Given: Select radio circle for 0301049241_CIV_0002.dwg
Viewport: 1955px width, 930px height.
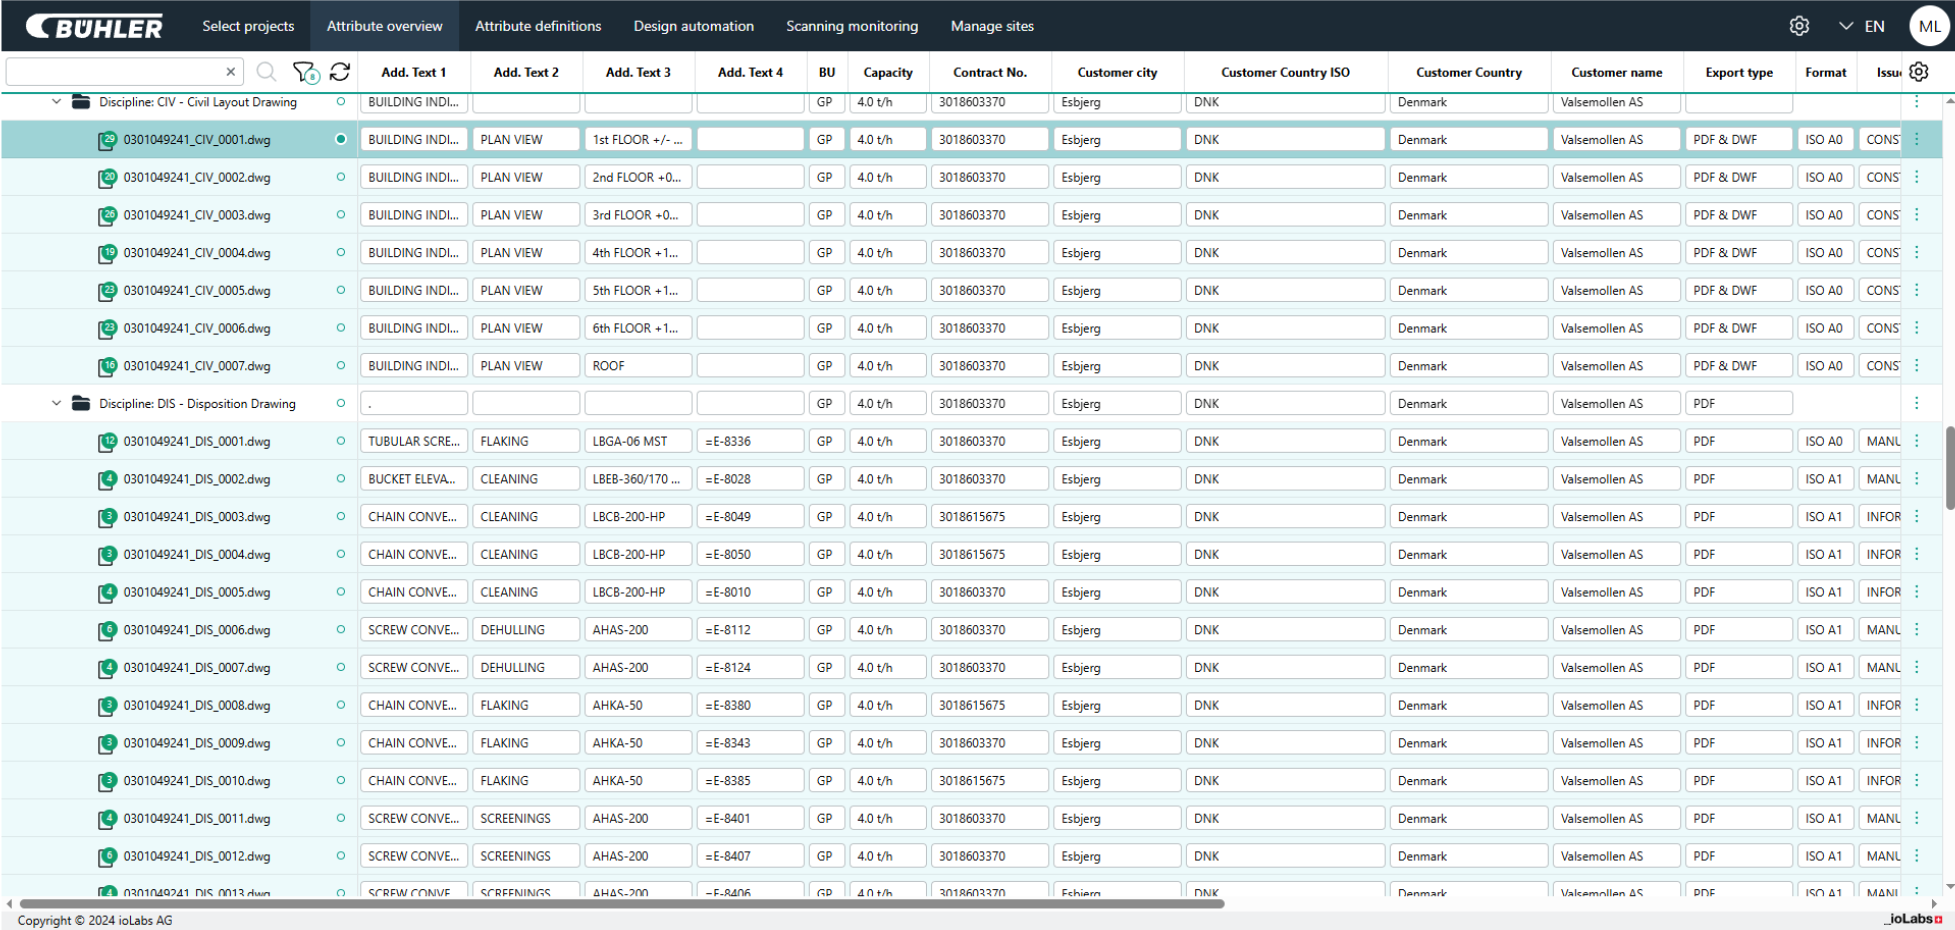Looking at the screenshot, I should tap(341, 177).
